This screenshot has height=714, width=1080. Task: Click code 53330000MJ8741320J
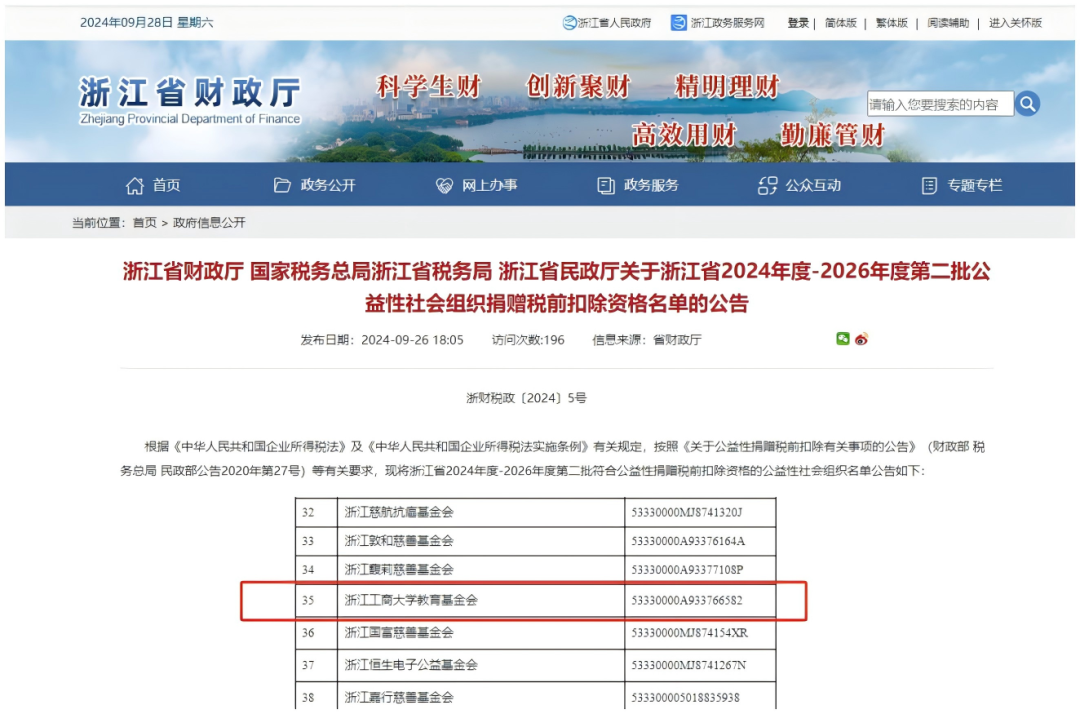click(687, 512)
